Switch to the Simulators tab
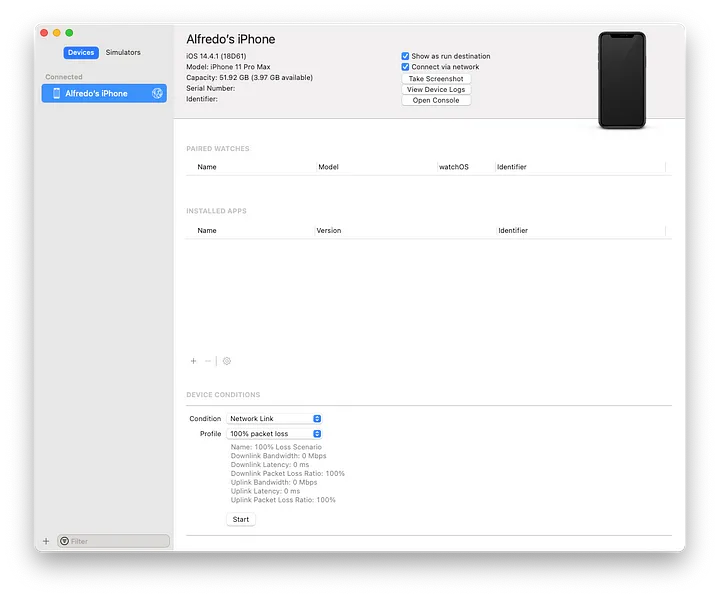This screenshot has height=598, width=720. [x=123, y=52]
